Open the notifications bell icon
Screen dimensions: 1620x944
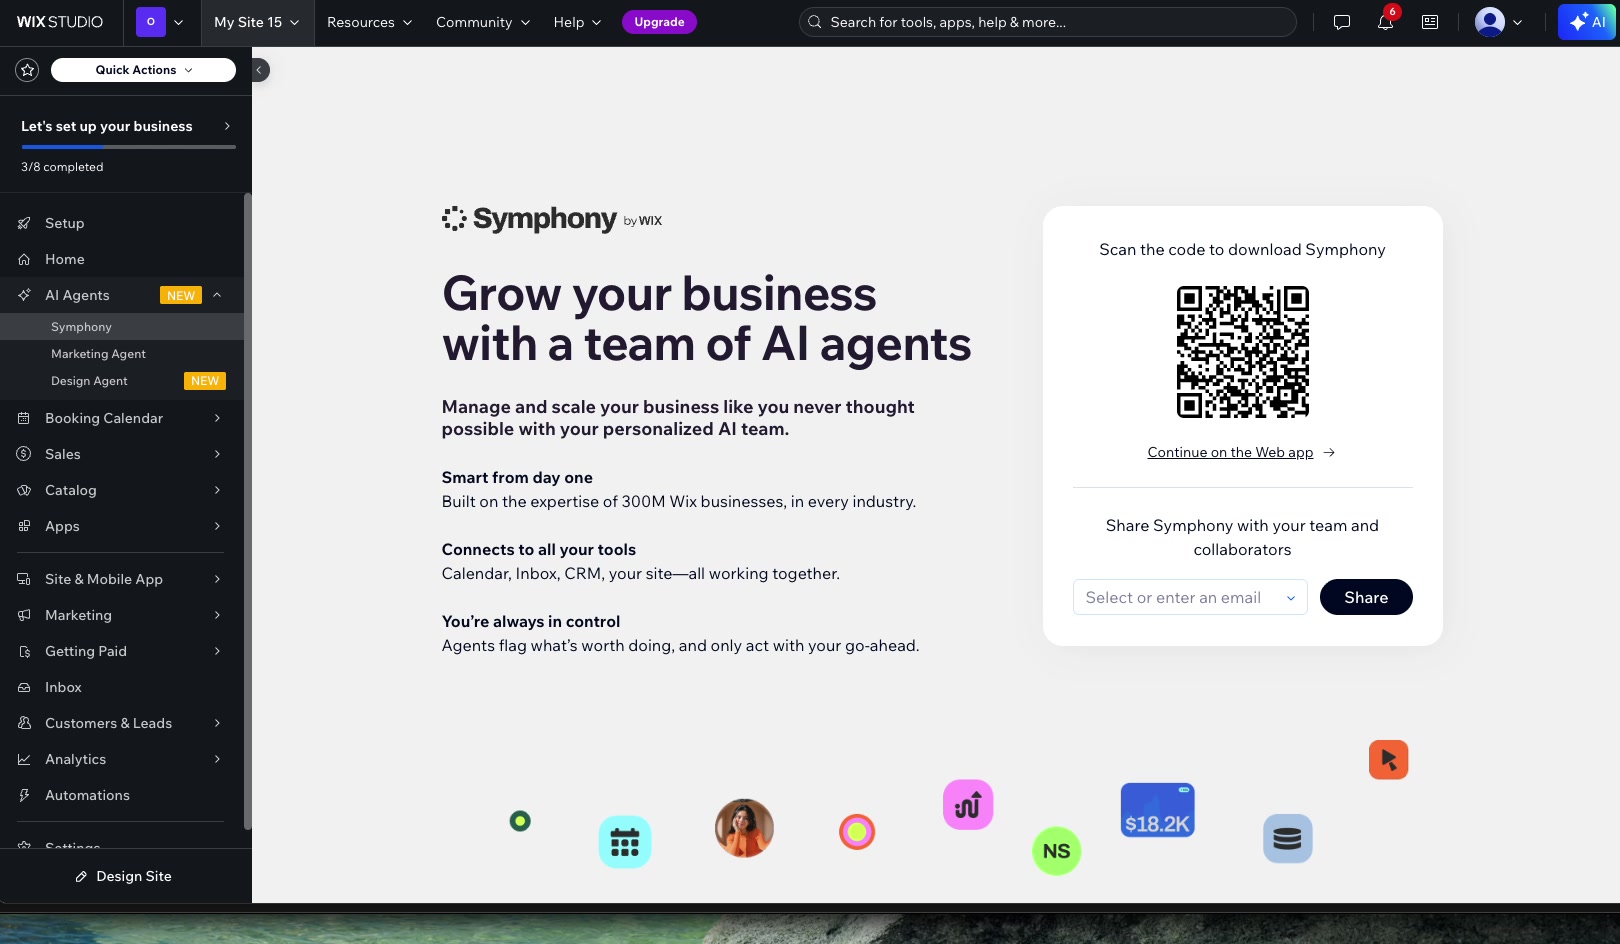coord(1385,22)
